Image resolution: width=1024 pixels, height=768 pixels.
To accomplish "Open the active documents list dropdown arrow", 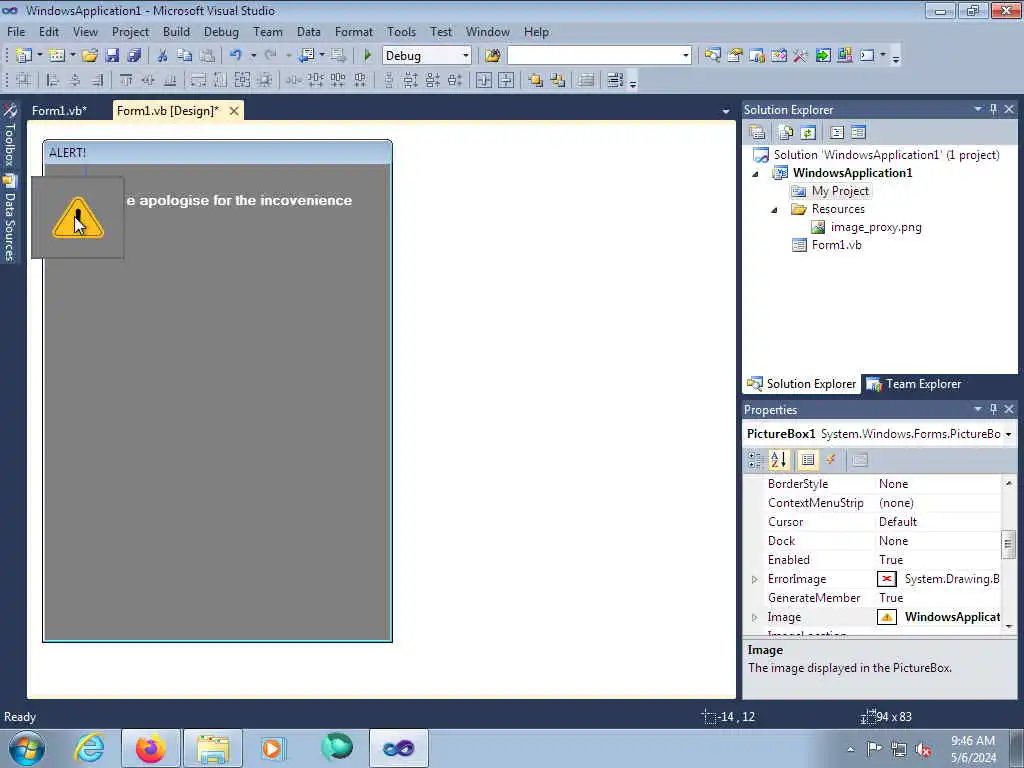I will tap(726, 112).
